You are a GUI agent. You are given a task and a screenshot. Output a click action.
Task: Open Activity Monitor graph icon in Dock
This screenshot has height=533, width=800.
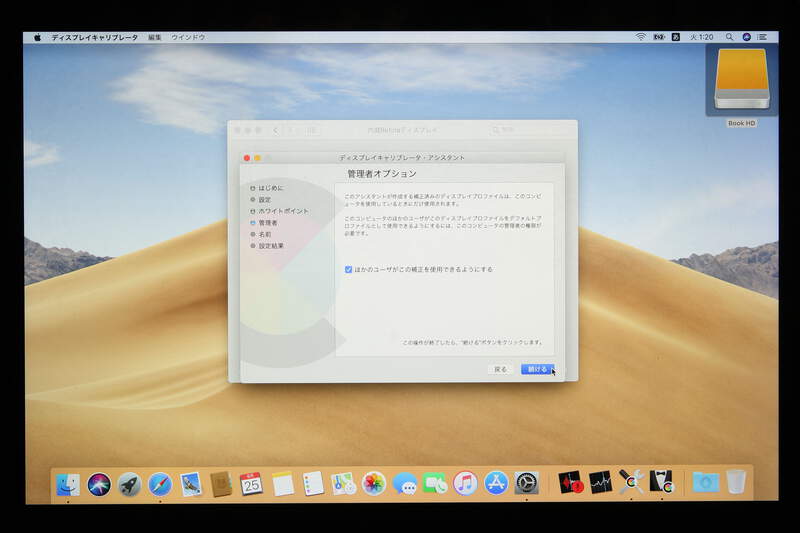(600, 483)
